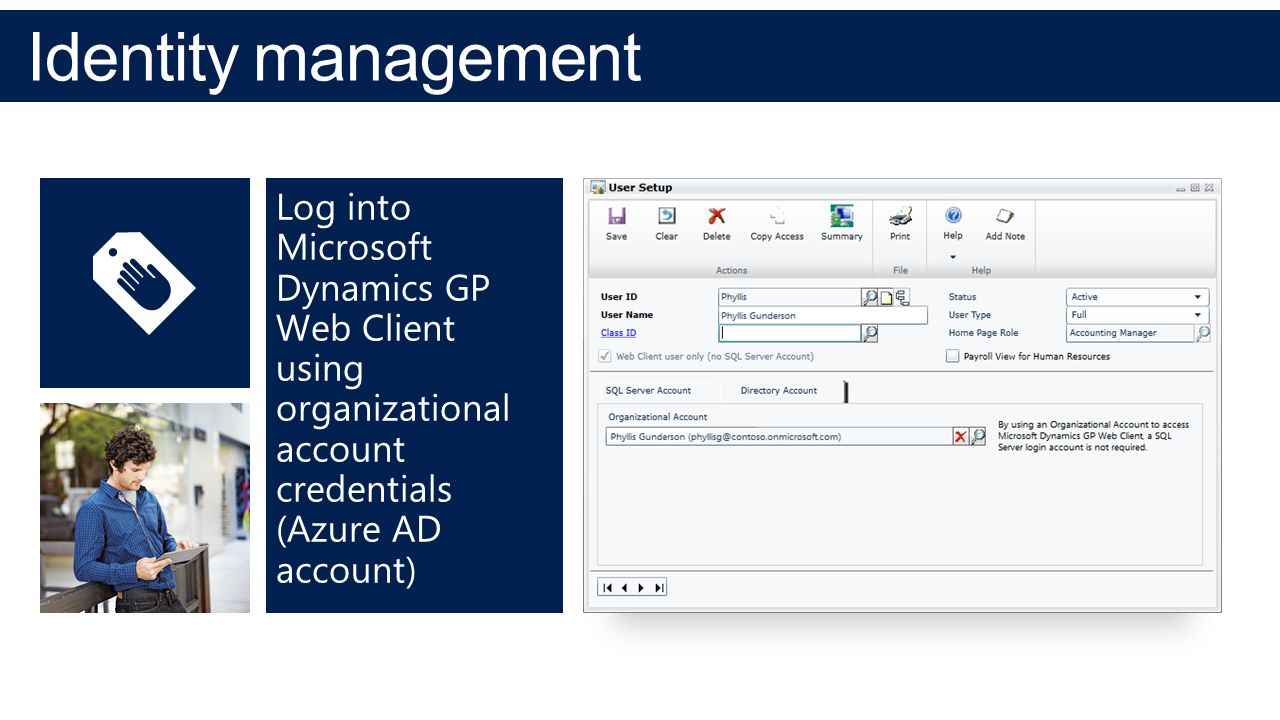
Task: Click the Copy Access toolbar icon
Action: point(777,216)
